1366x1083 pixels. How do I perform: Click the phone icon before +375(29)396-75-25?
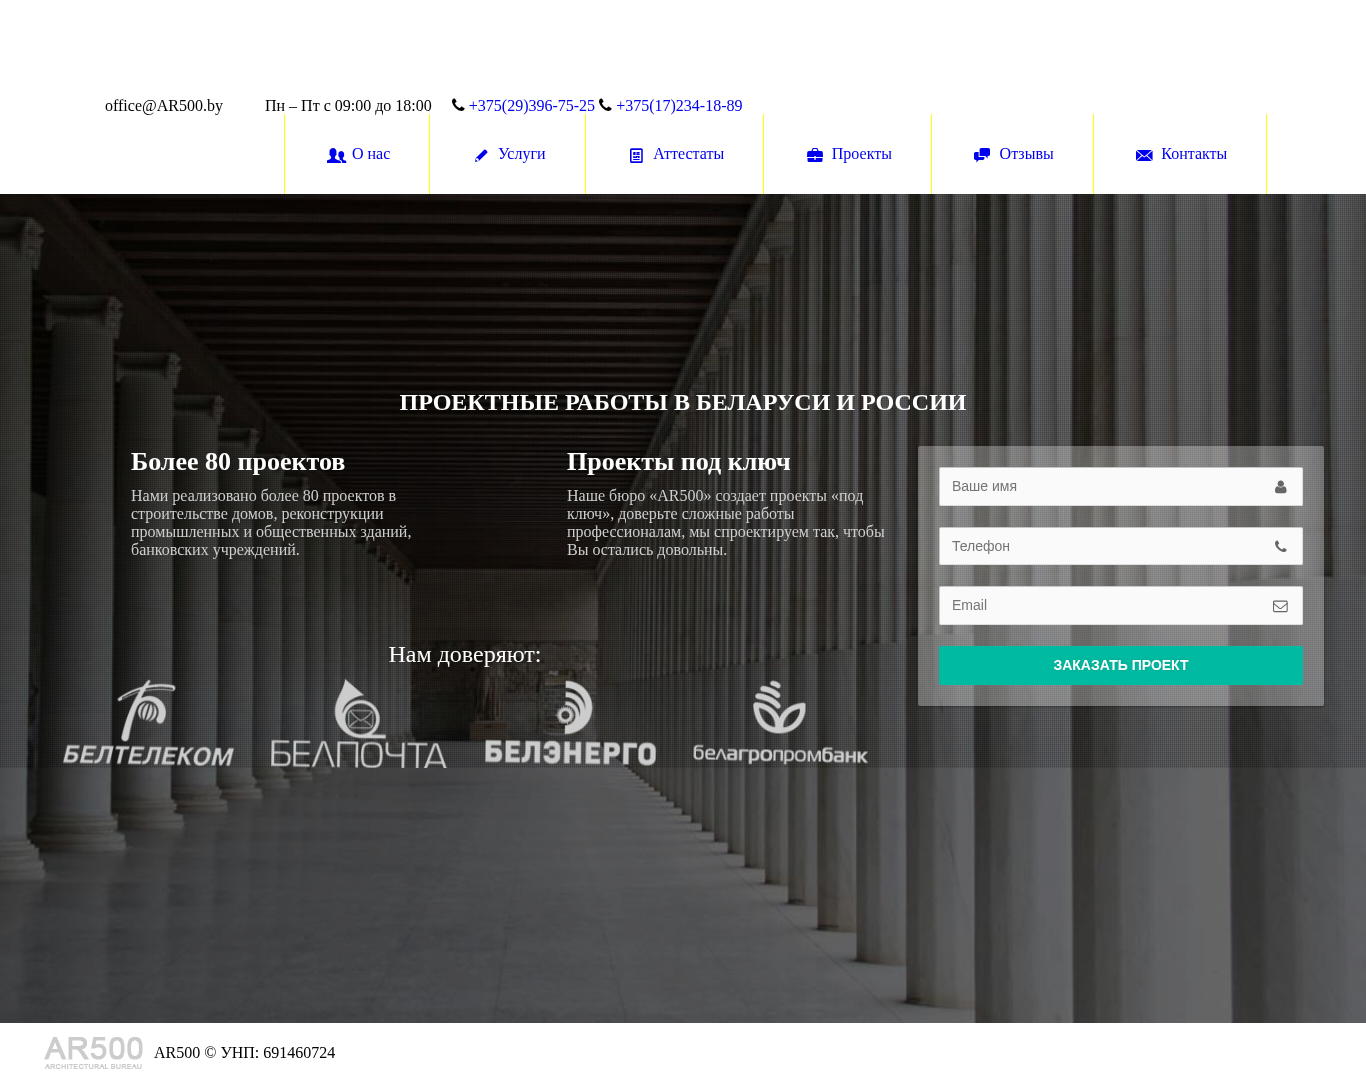[x=458, y=105]
